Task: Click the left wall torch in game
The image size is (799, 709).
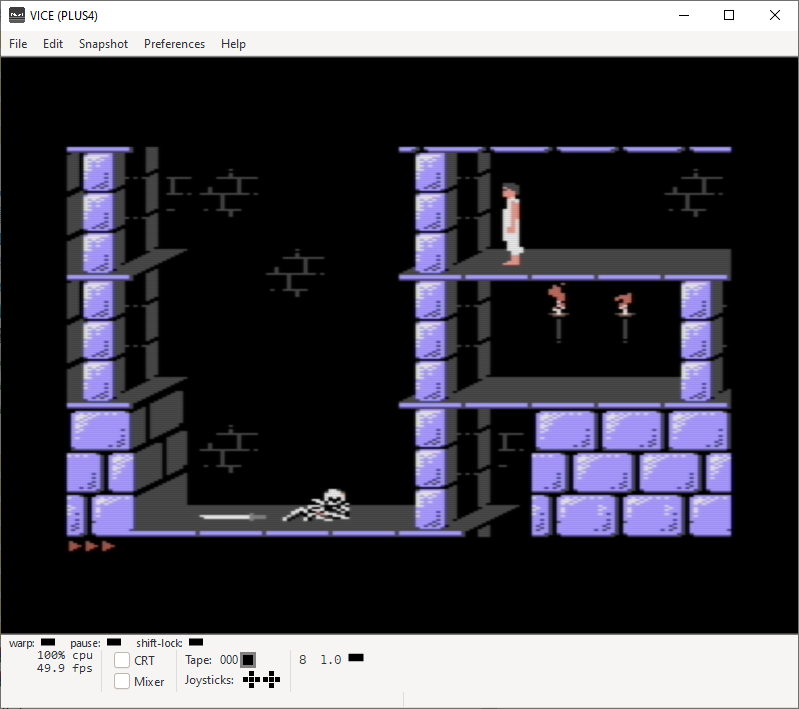Action: pyautogui.click(x=558, y=312)
